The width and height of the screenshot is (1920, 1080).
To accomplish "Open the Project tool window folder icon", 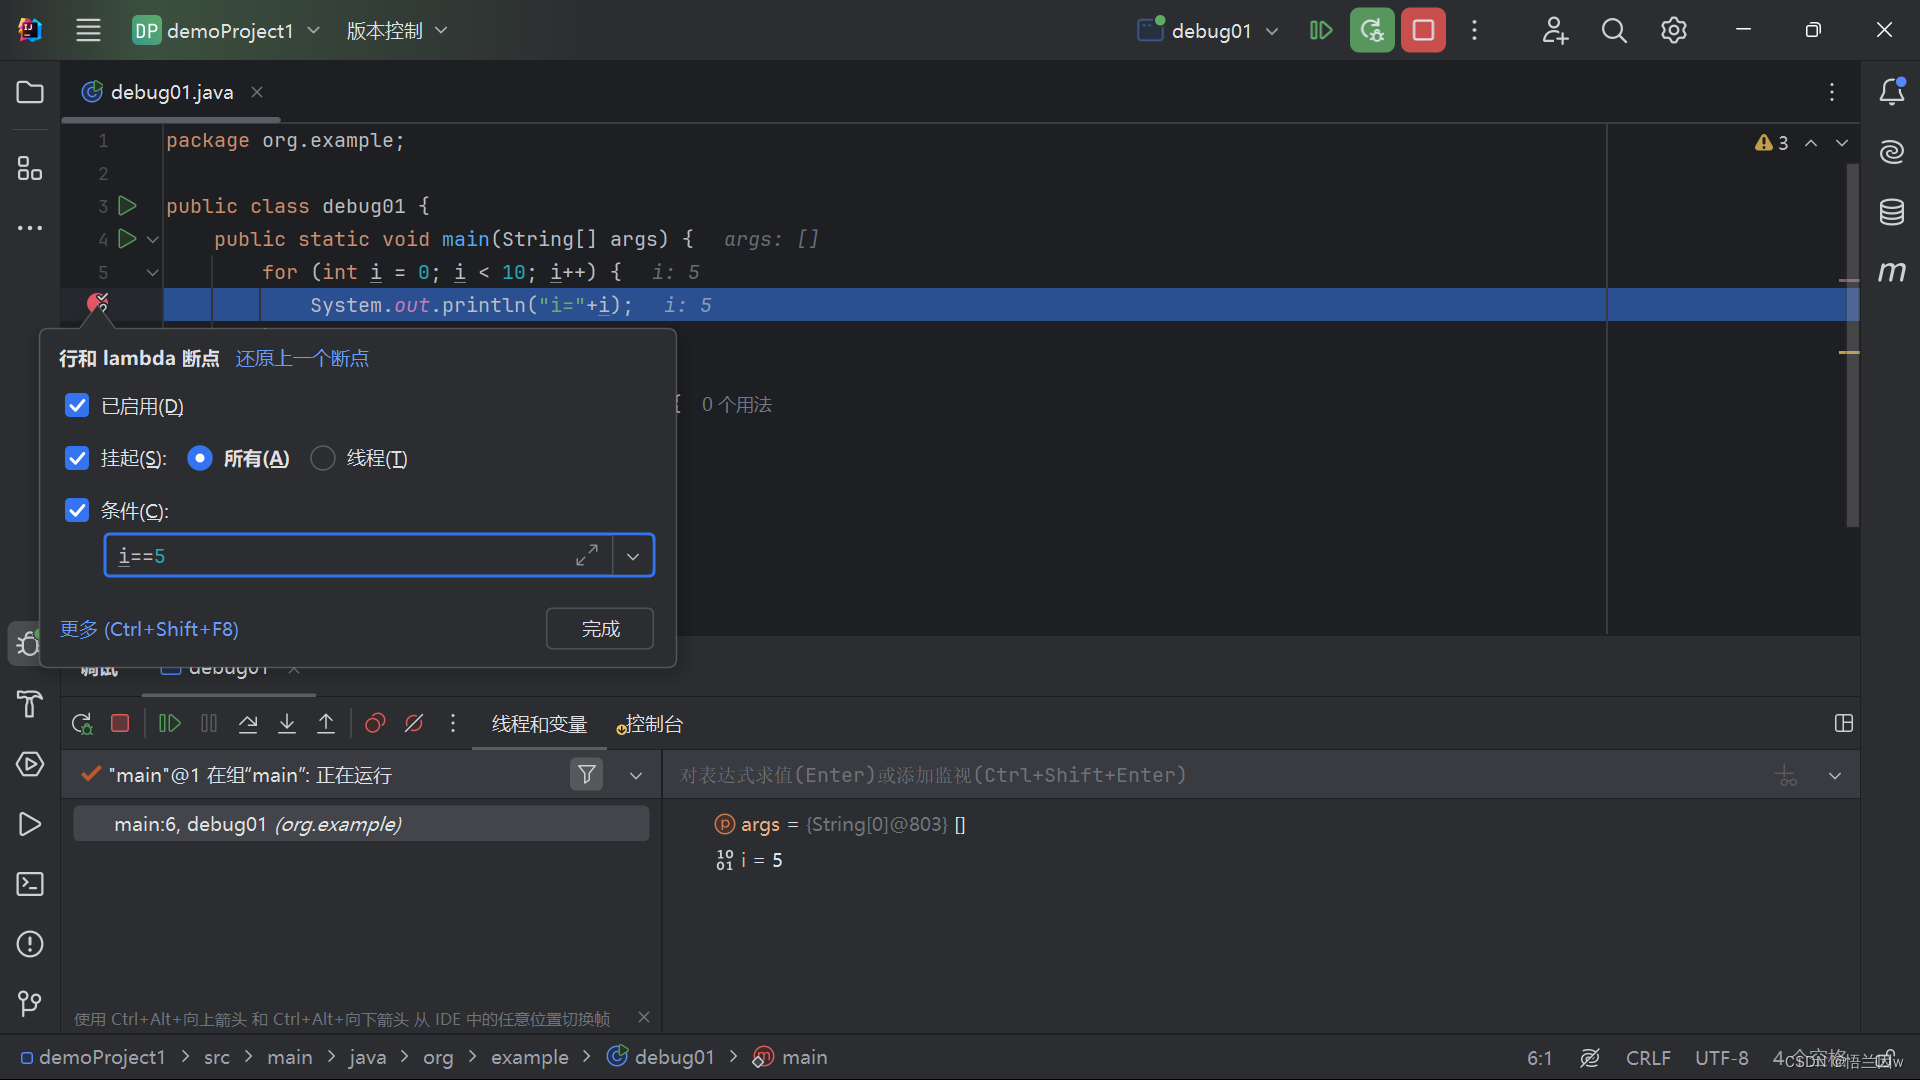I will tap(30, 92).
